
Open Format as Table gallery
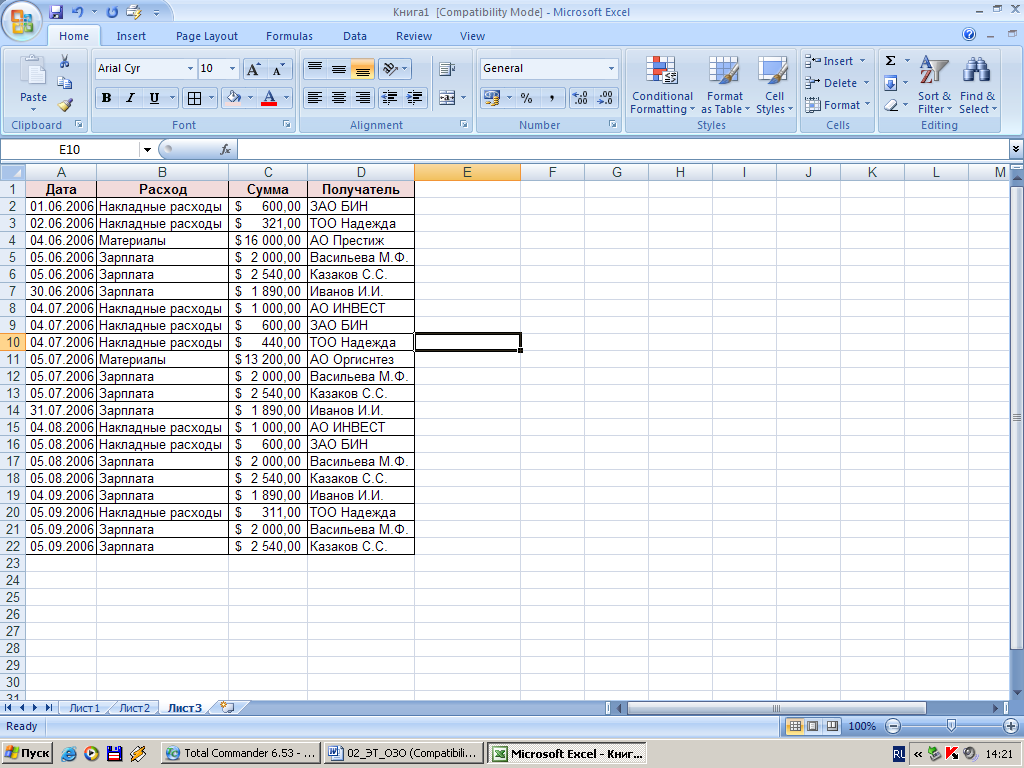tap(725, 85)
